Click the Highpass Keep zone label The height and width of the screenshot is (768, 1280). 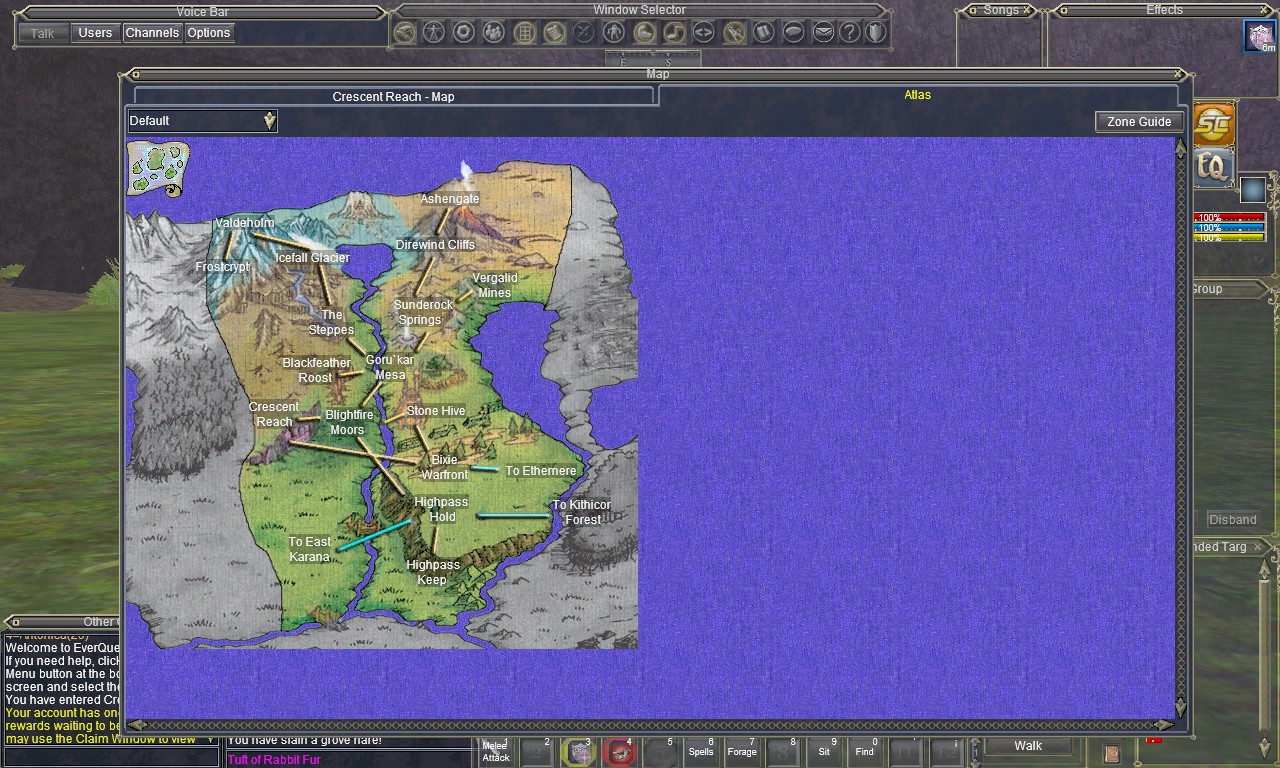(433, 572)
